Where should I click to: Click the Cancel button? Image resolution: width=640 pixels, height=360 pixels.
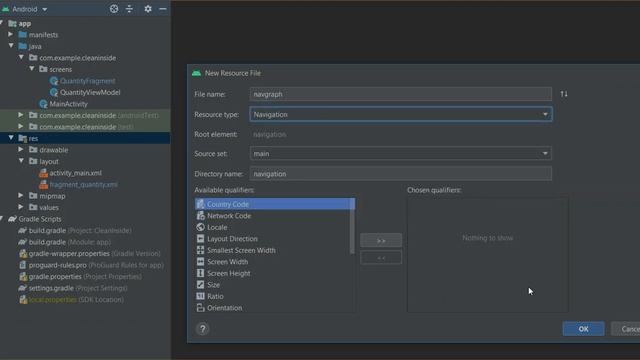(x=627, y=329)
